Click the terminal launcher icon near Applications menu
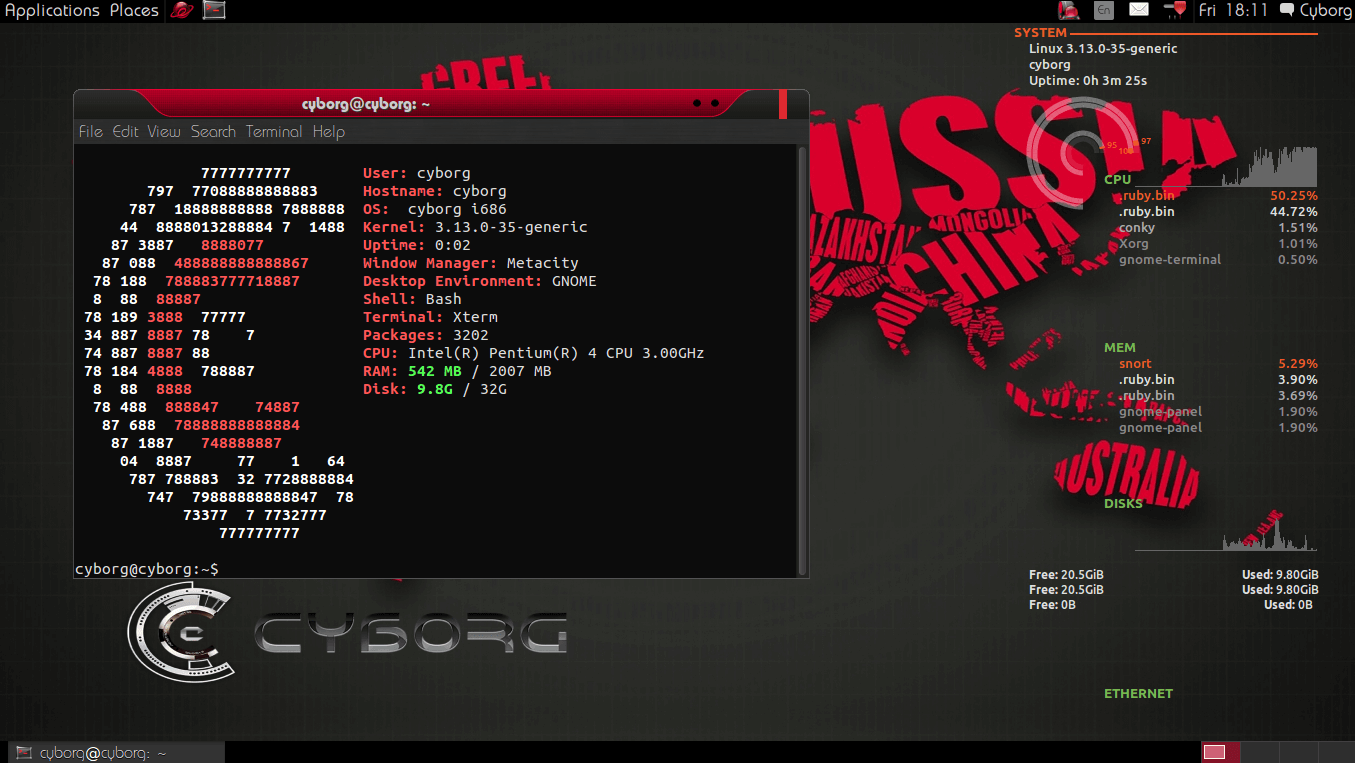This screenshot has width=1355, height=763. 213,11
